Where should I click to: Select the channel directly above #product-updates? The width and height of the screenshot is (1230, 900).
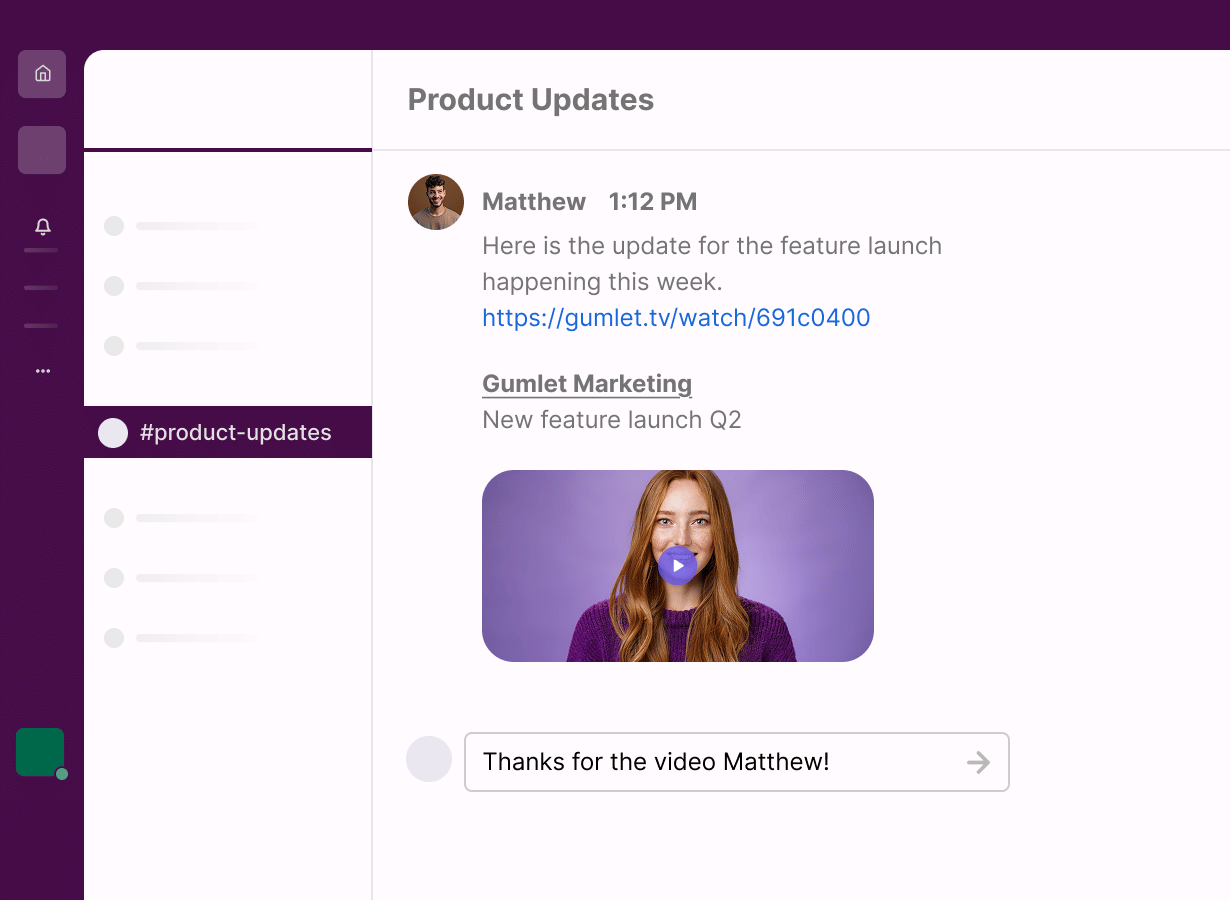180,346
